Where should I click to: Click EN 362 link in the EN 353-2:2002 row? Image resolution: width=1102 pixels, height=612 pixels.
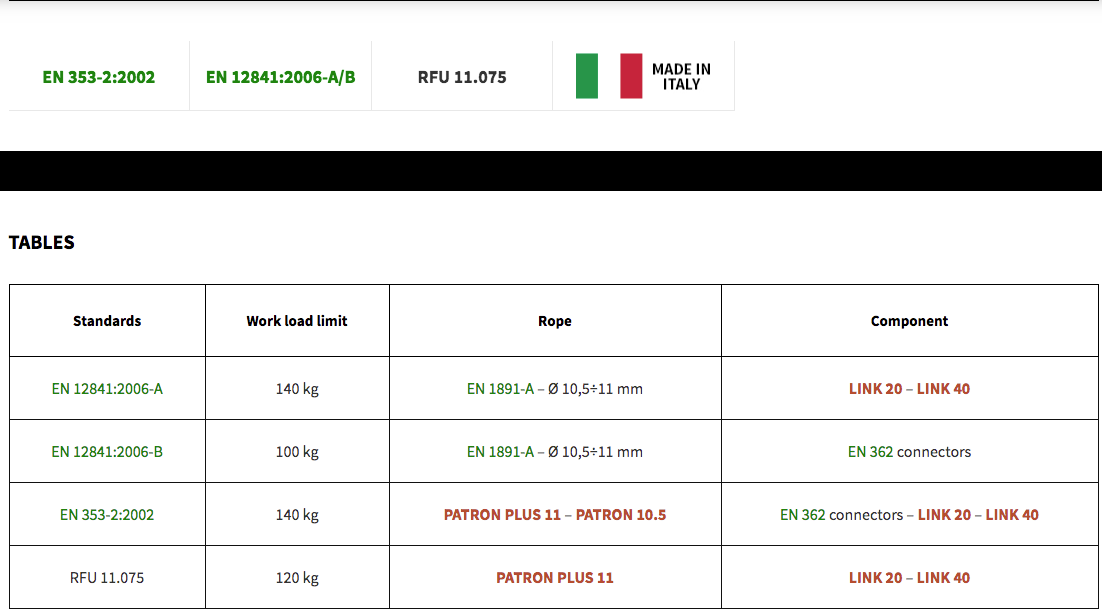(802, 515)
